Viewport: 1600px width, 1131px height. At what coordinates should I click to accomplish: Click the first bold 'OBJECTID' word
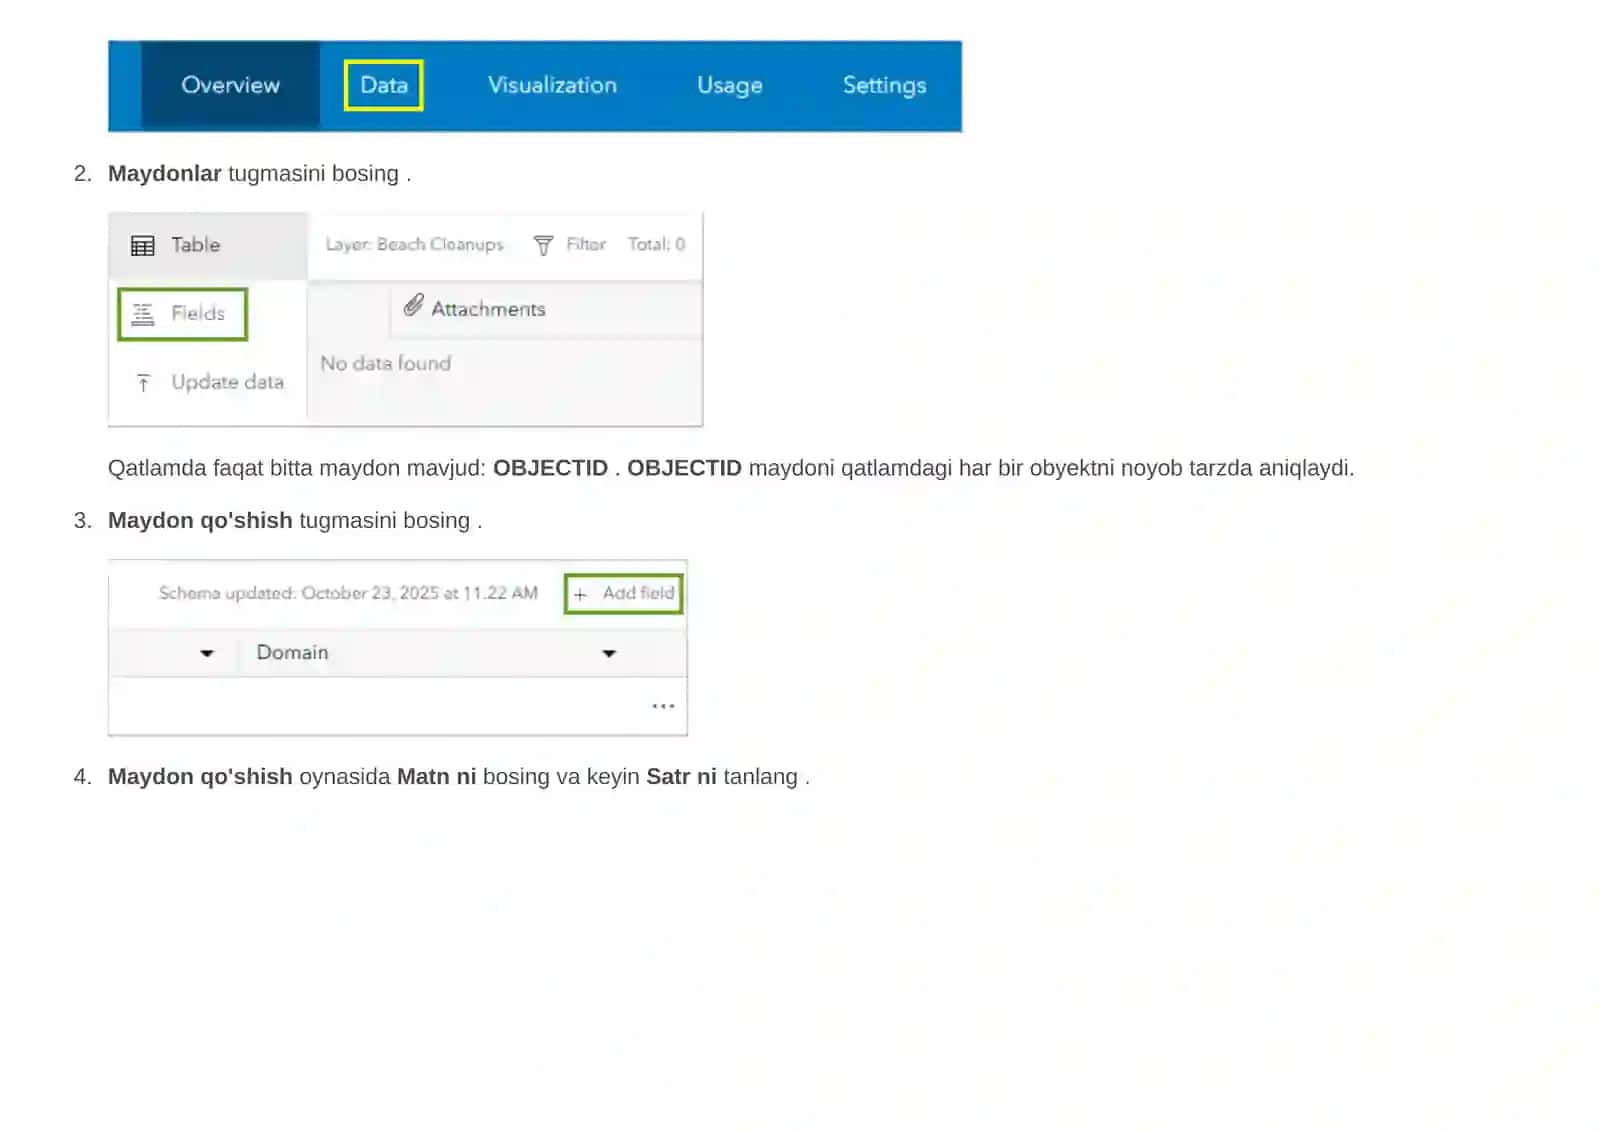click(550, 468)
